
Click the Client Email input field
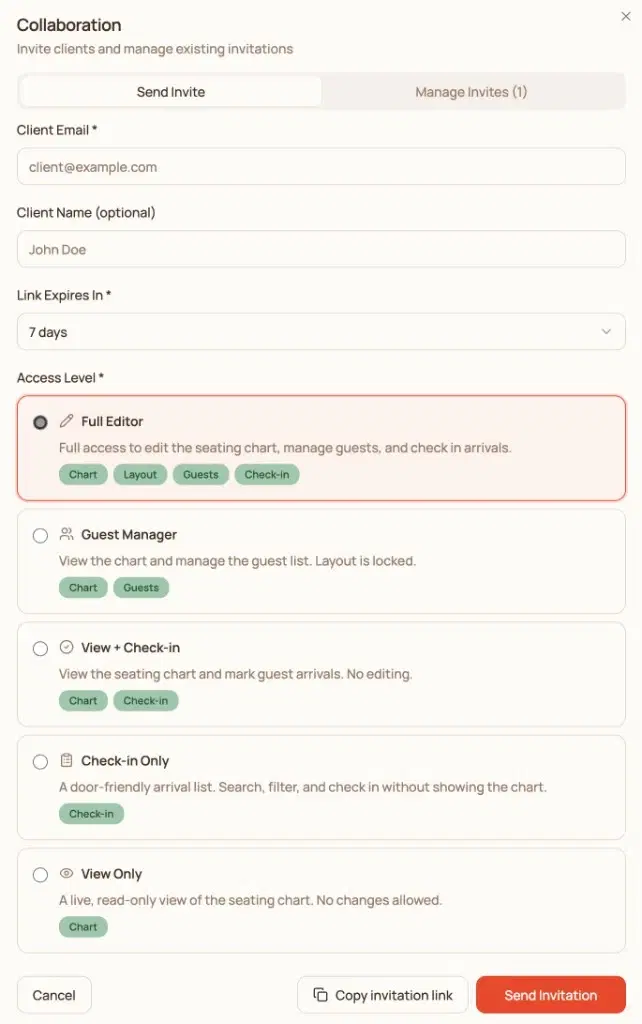pyautogui.click(x=321, y=166)
